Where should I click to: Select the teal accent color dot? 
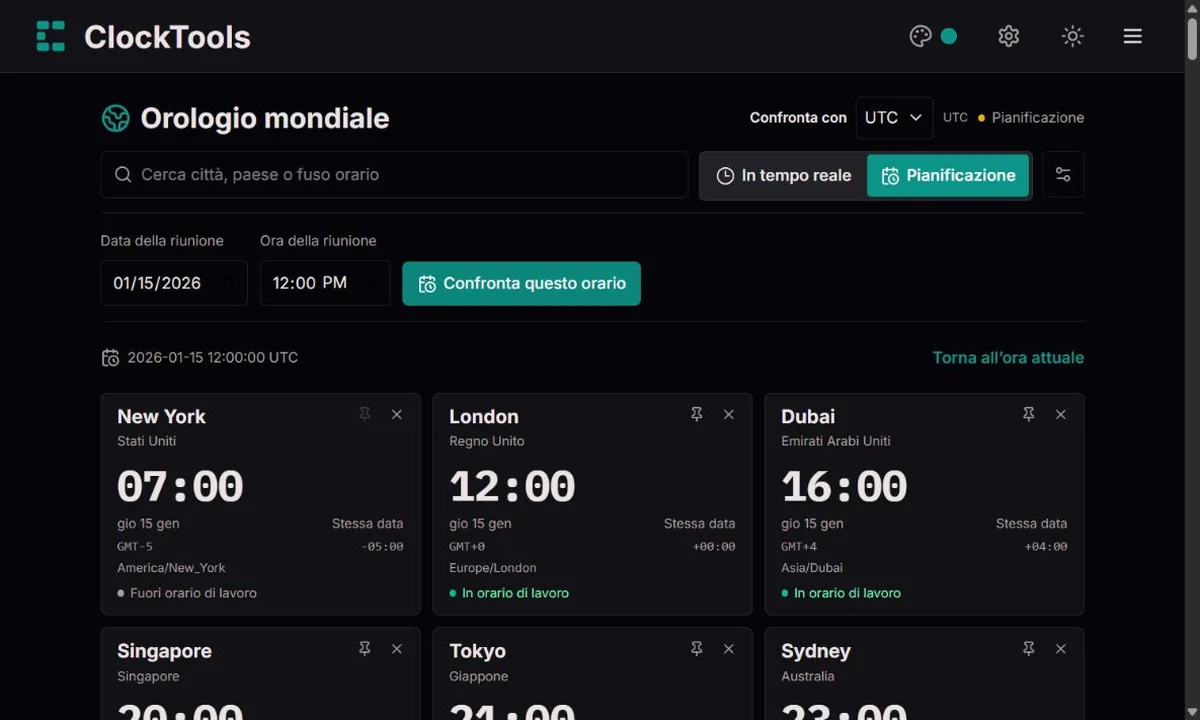pyautogui.click(x=949, y=36)
